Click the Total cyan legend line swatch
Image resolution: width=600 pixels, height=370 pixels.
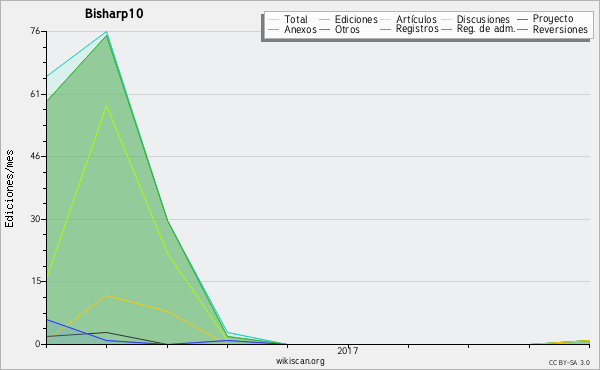point(274,19)
